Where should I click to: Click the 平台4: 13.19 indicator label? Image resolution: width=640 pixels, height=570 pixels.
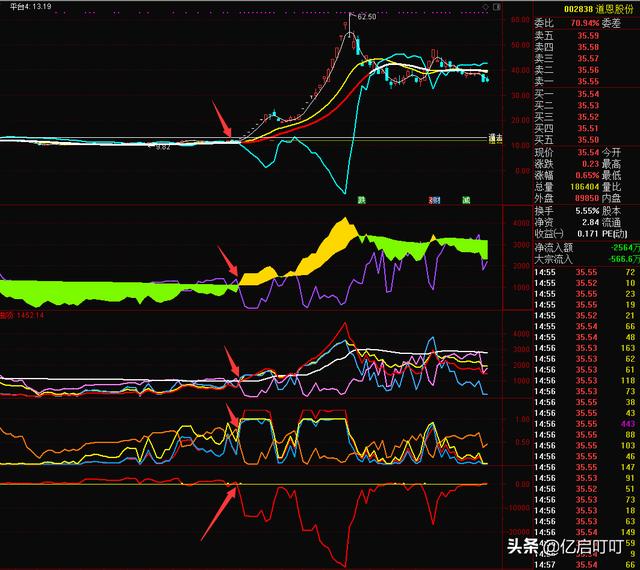point(26,6)
